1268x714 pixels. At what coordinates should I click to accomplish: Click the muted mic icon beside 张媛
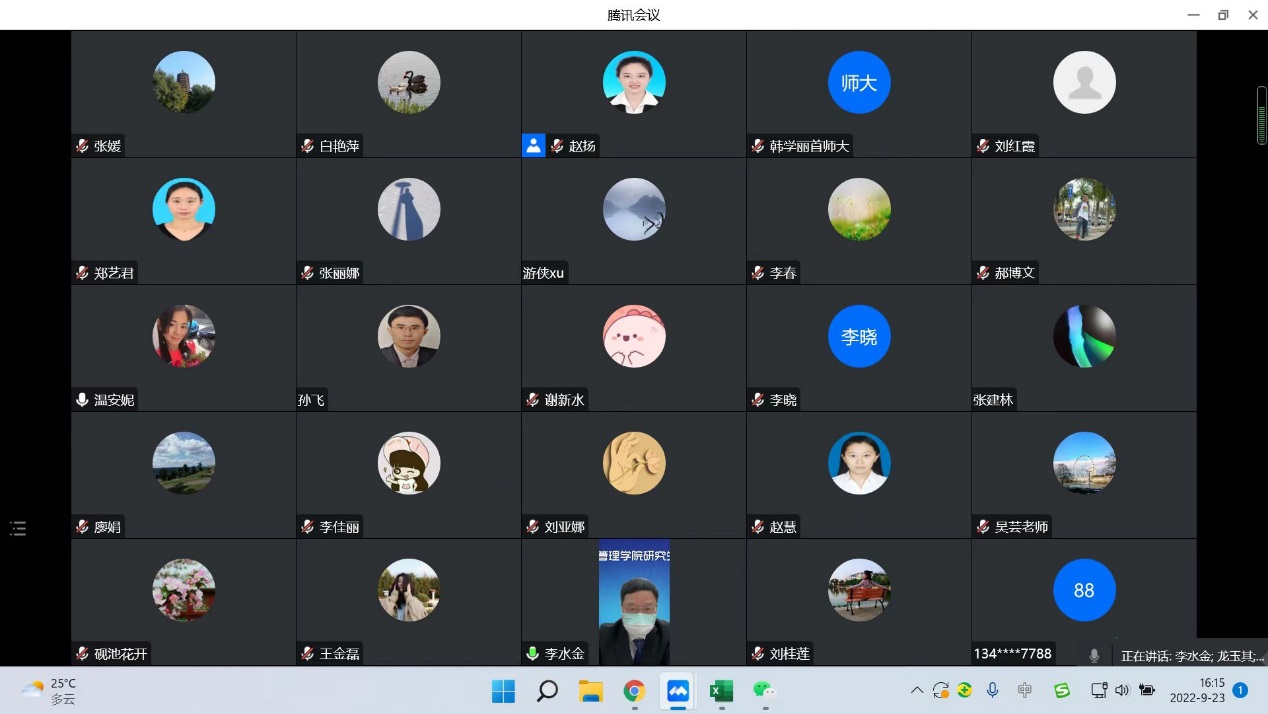coord(82,146)
